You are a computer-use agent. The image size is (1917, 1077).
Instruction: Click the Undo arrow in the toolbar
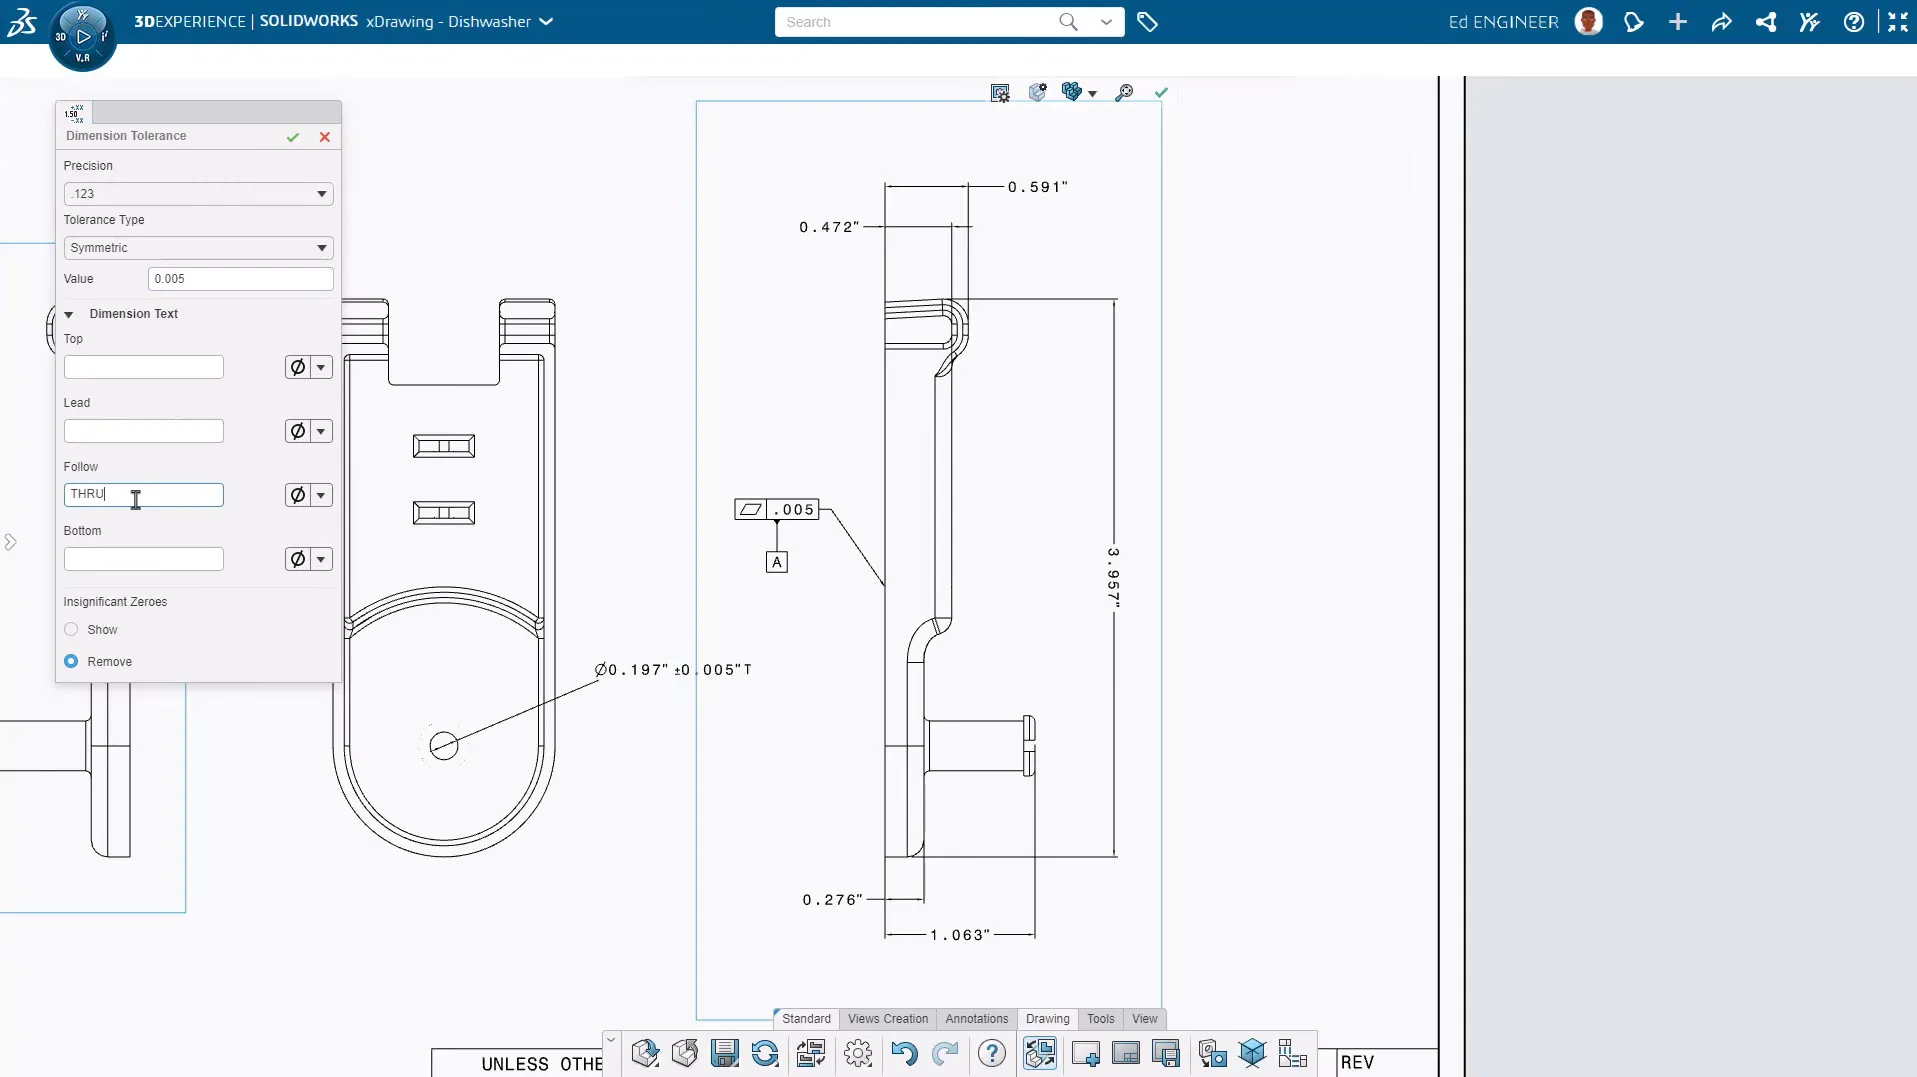[x=904, y=1053]
